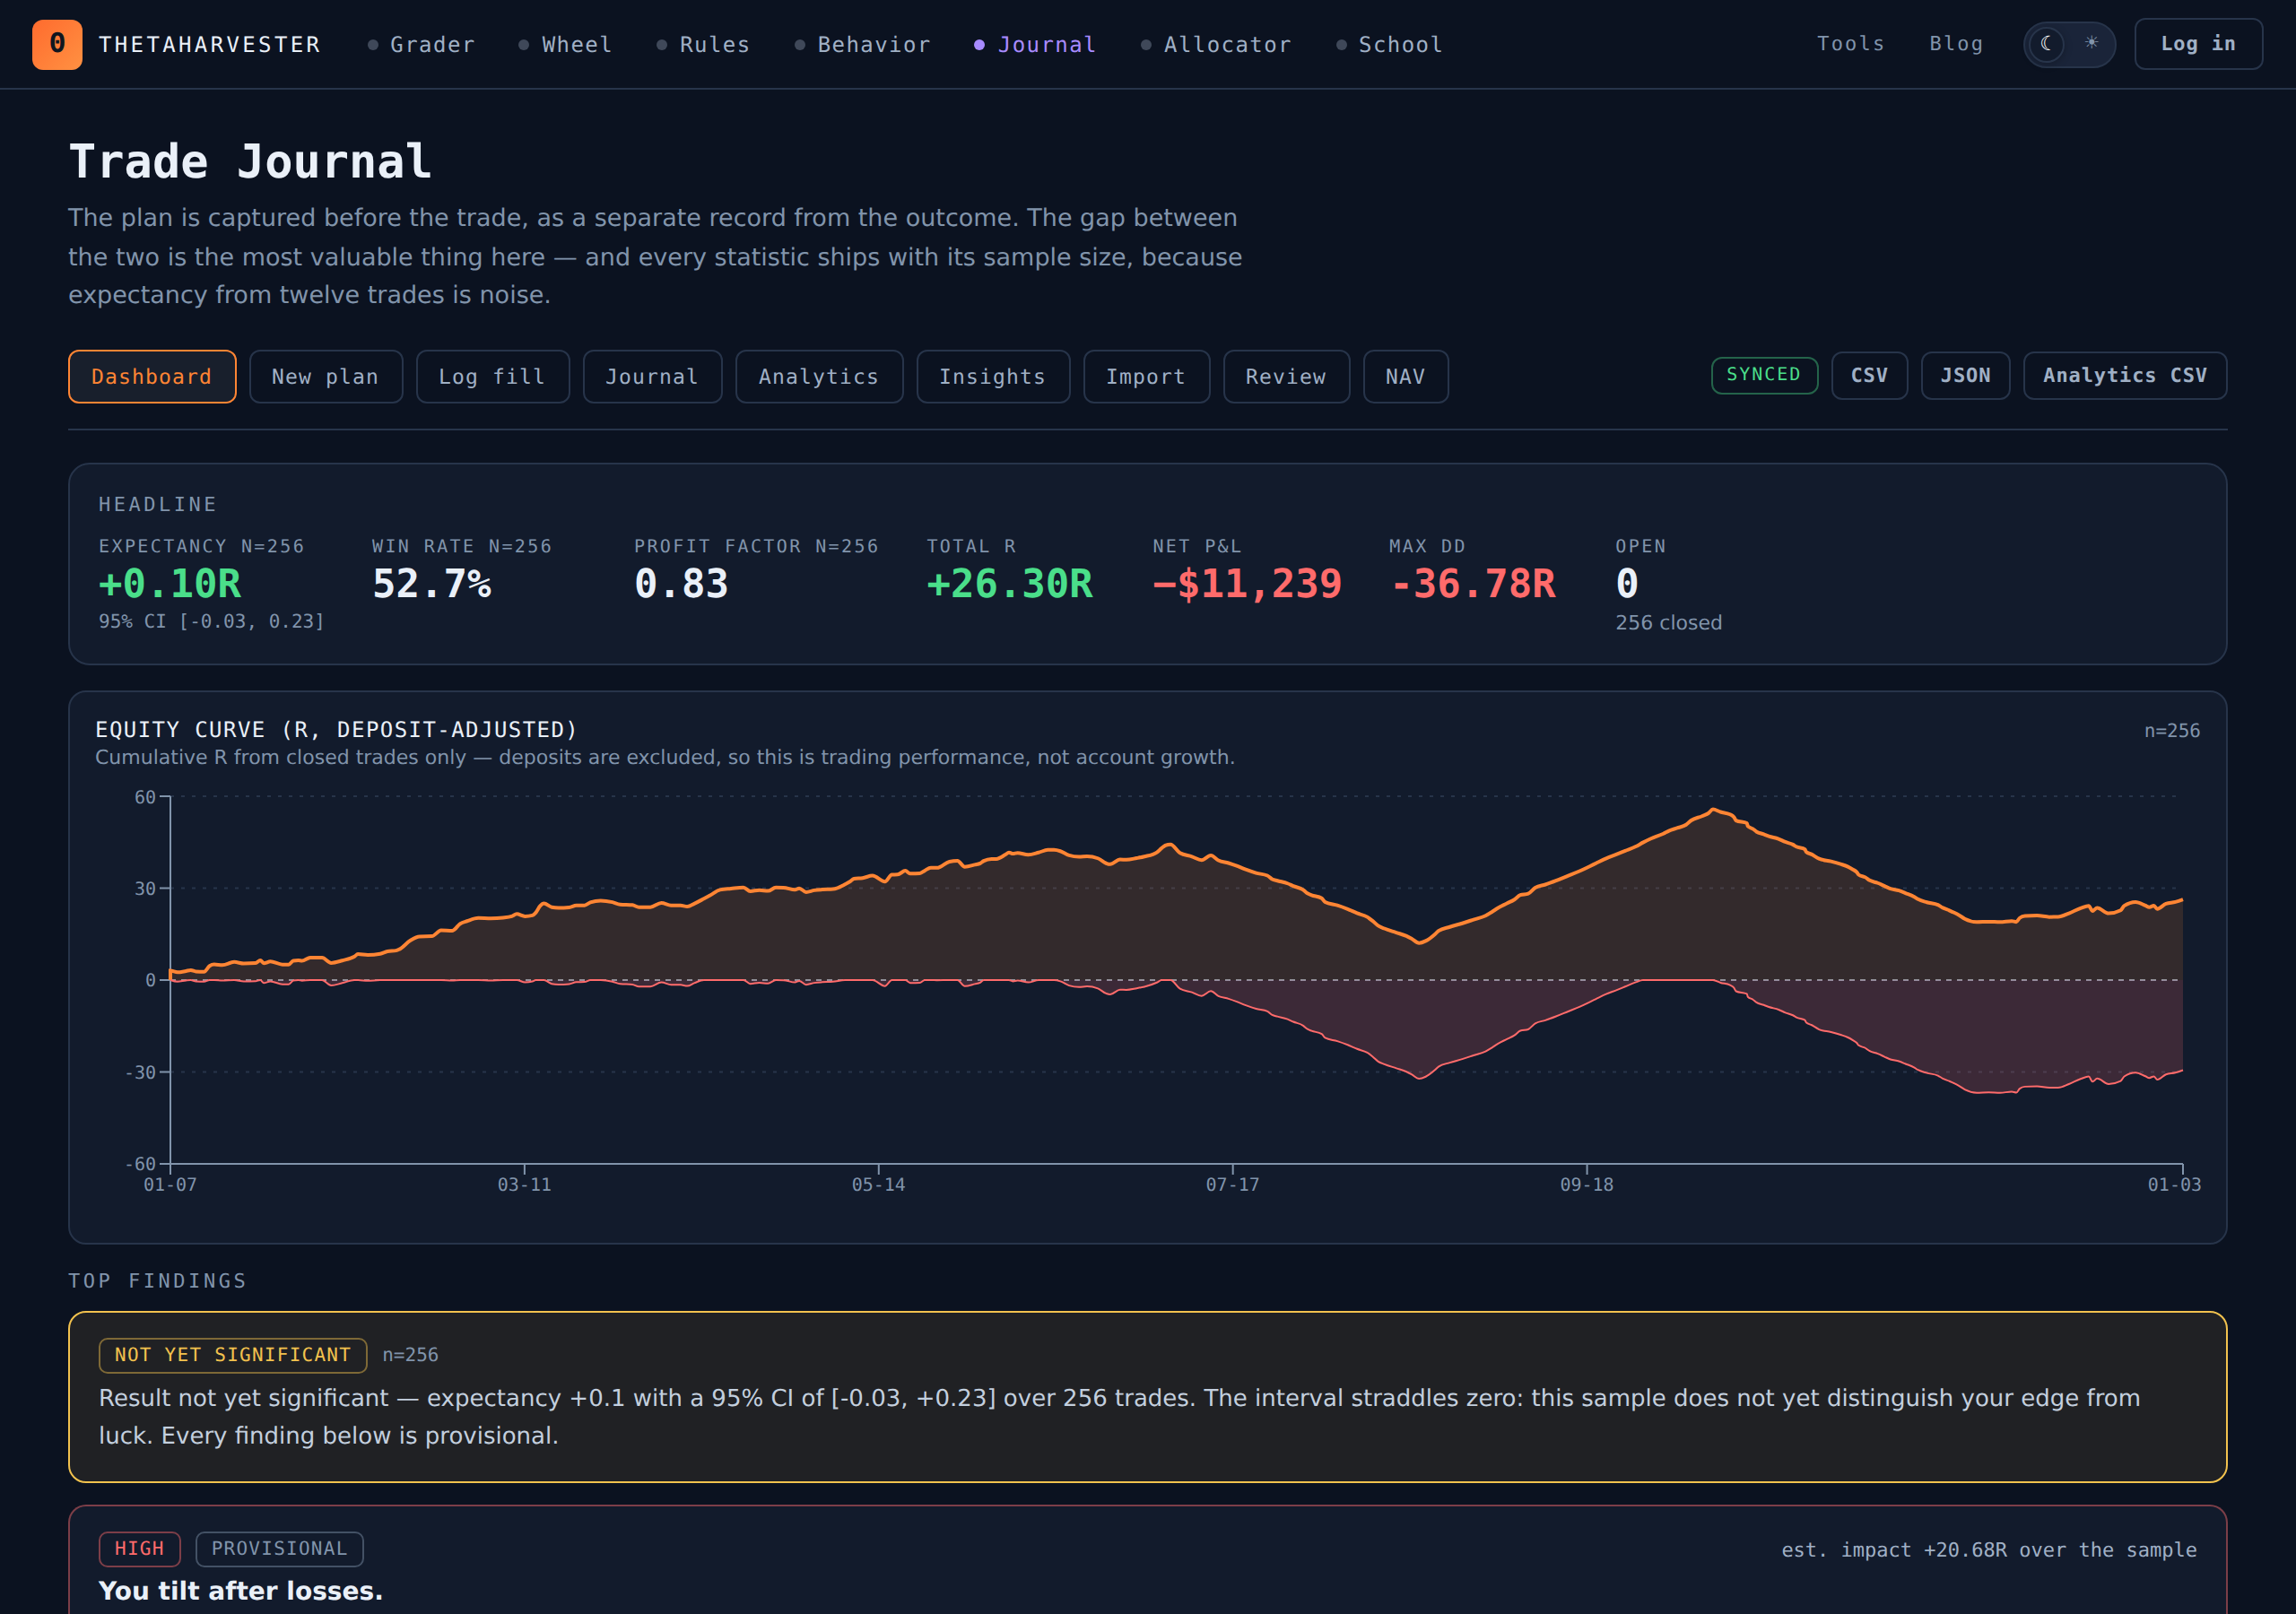Click the EQUITY CURVE chart title
This screenshot has width=2296, height=1614.
point(336,730)
